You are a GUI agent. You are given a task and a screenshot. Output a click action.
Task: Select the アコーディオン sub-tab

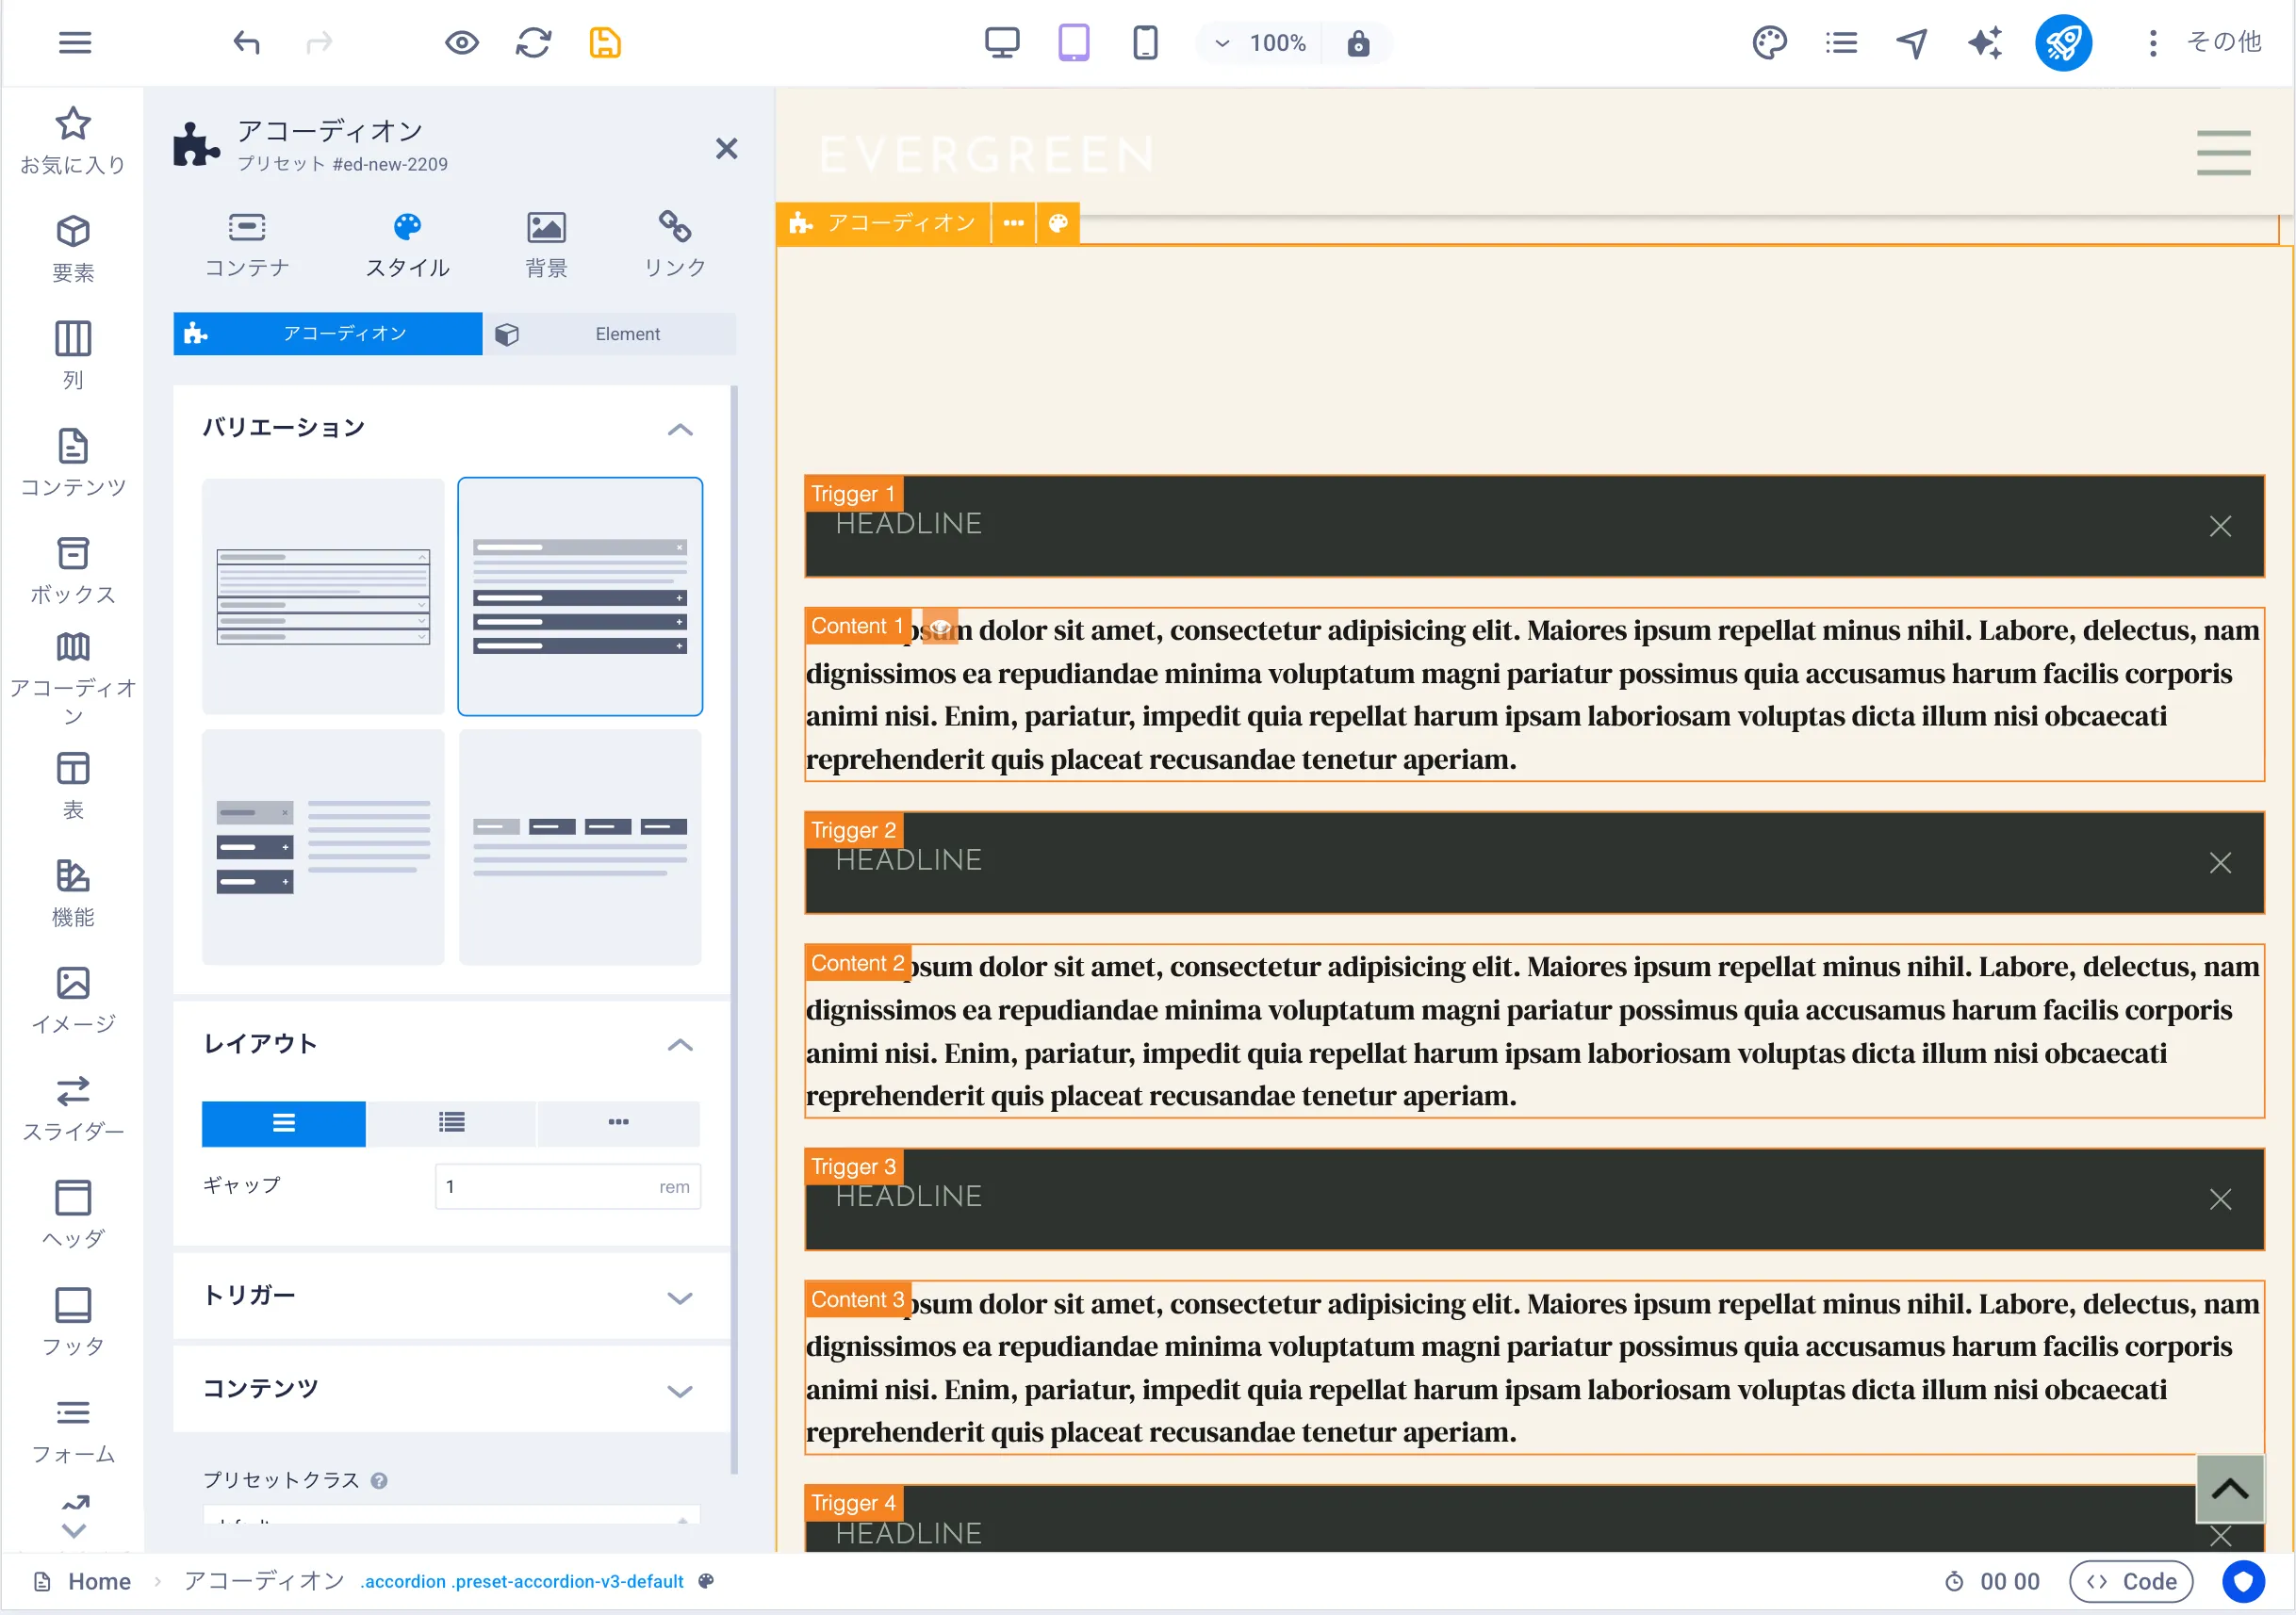[x=327, y=333]
